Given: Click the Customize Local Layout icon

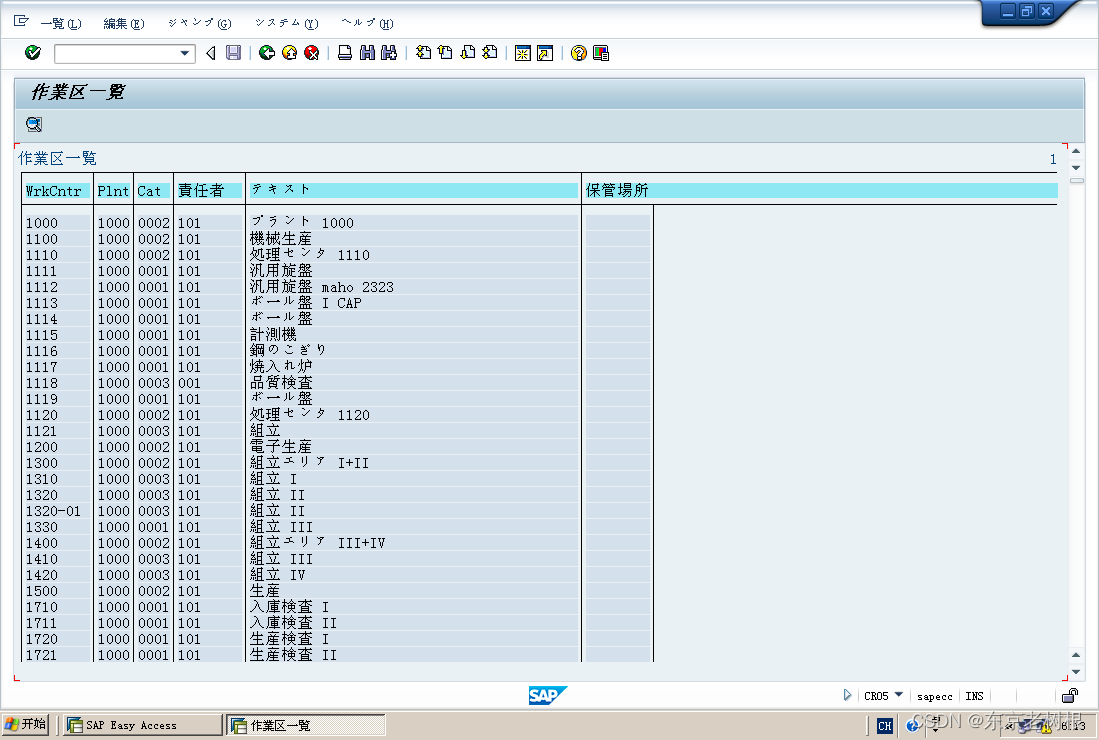Looking at the screenshot, I should [x=599, y=52].
